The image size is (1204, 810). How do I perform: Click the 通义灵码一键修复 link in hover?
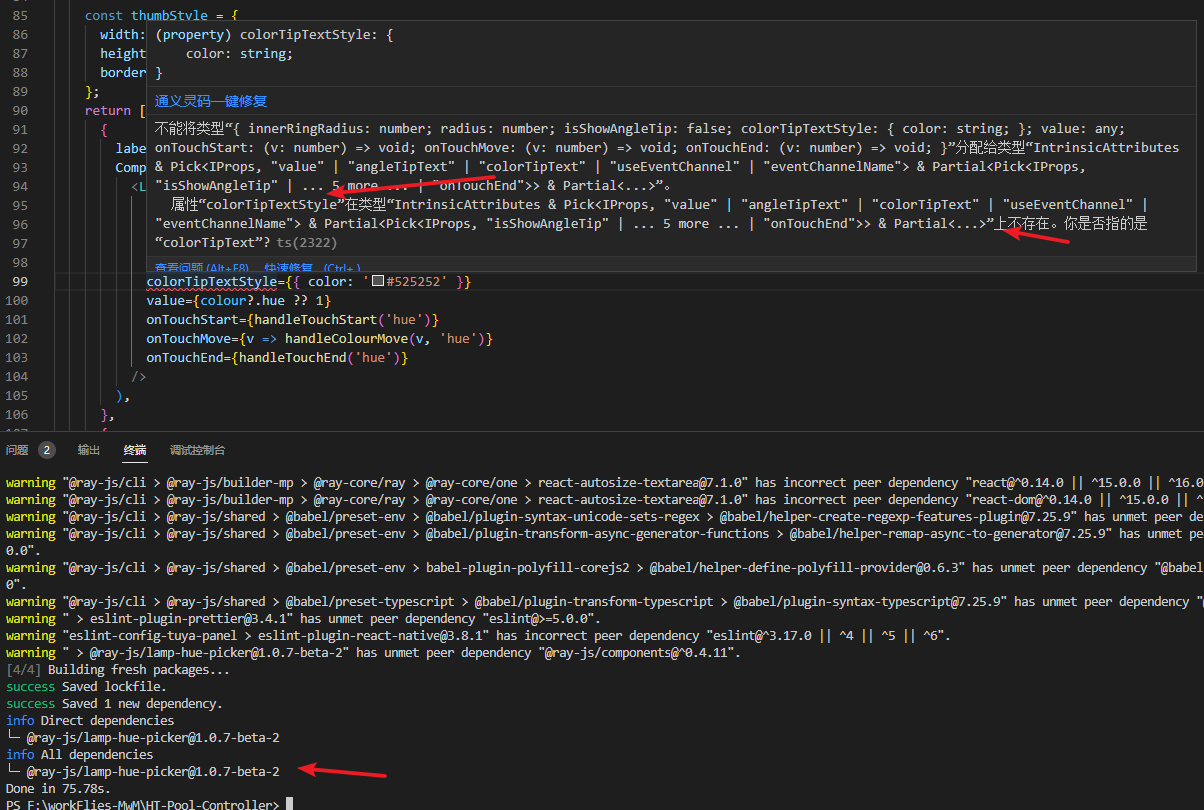click(x=211, y=102)
